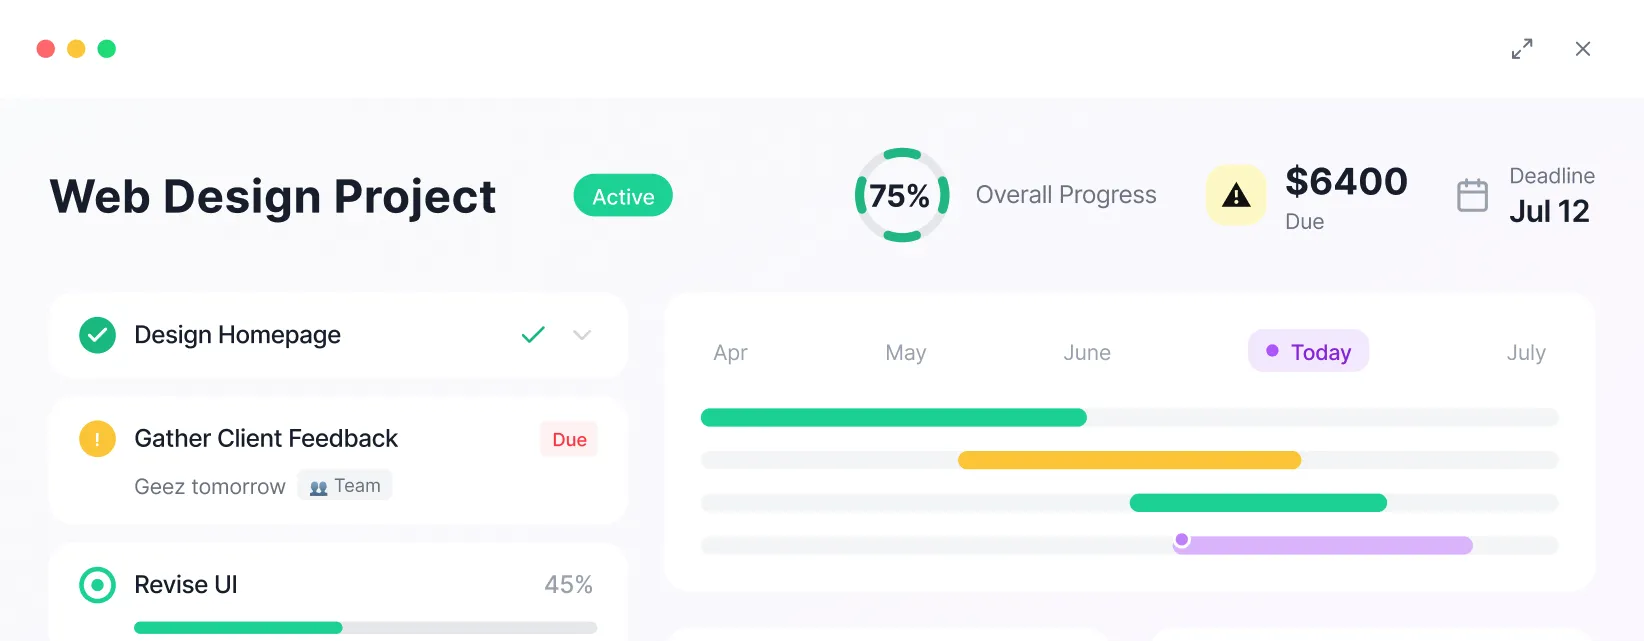Select the June column on the timeline

(x=1086, y=352)
